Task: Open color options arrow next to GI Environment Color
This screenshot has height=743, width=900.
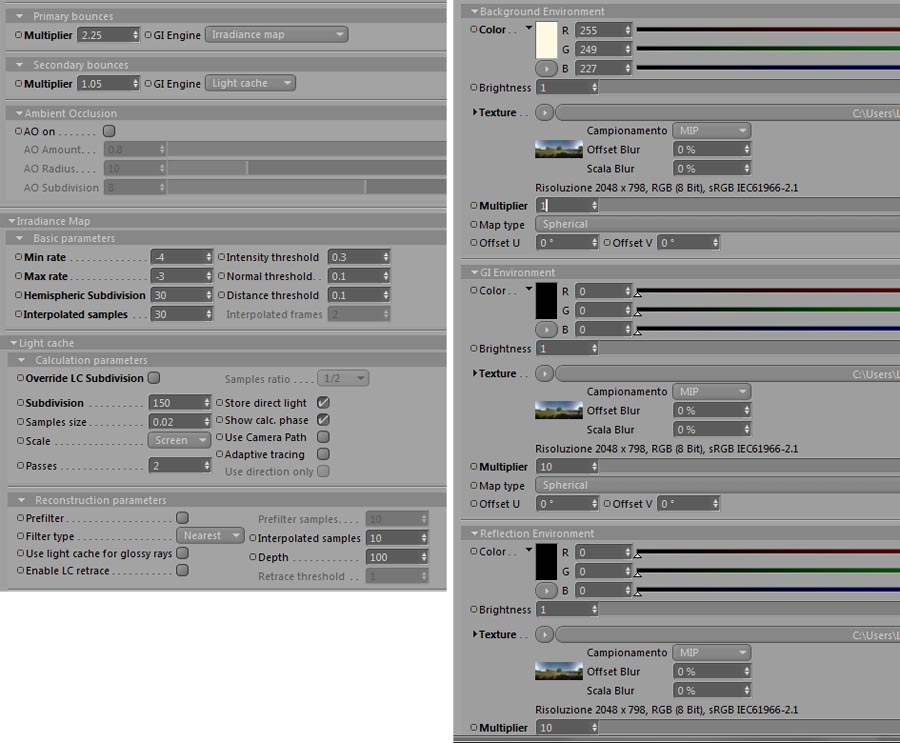Action: (x=529, y=289)
